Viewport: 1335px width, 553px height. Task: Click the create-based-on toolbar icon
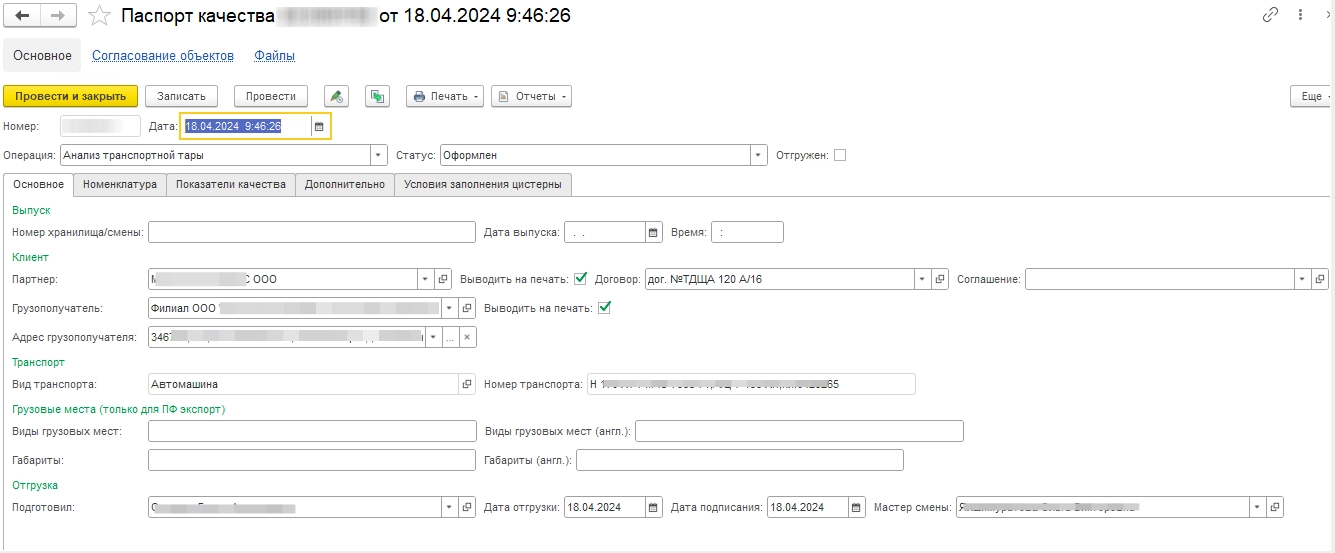pos(376,96)
